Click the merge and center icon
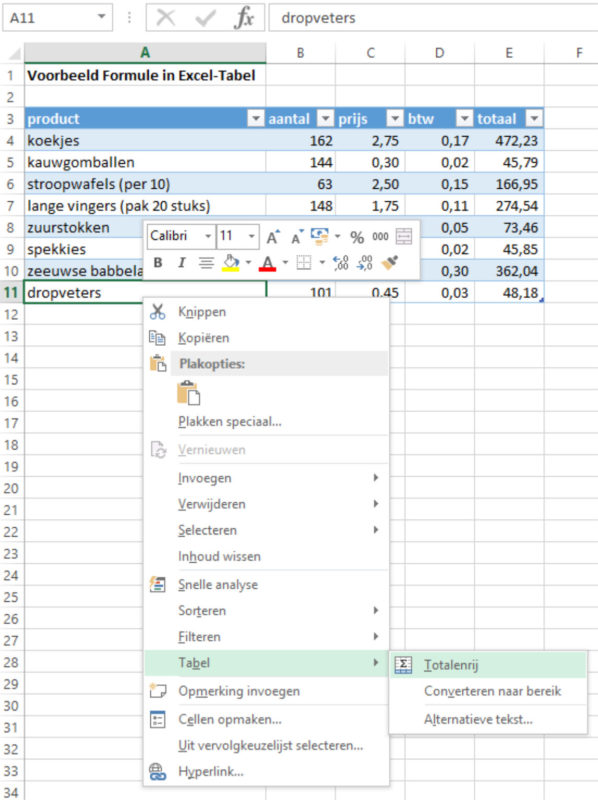The height and width of the screenshot is (800, 598). (404, 236)
